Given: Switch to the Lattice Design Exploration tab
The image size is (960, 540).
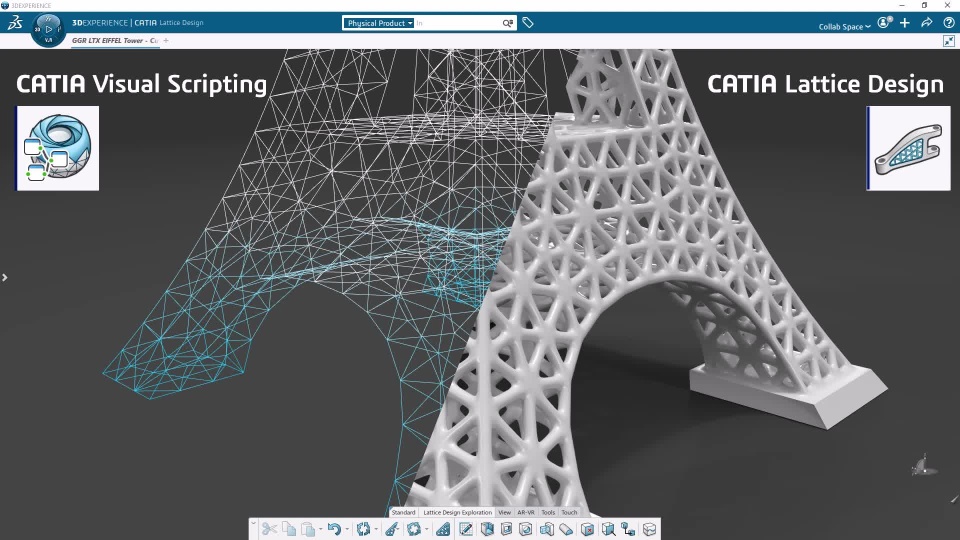Looking at the screenshot, I should tap(457, 512).
